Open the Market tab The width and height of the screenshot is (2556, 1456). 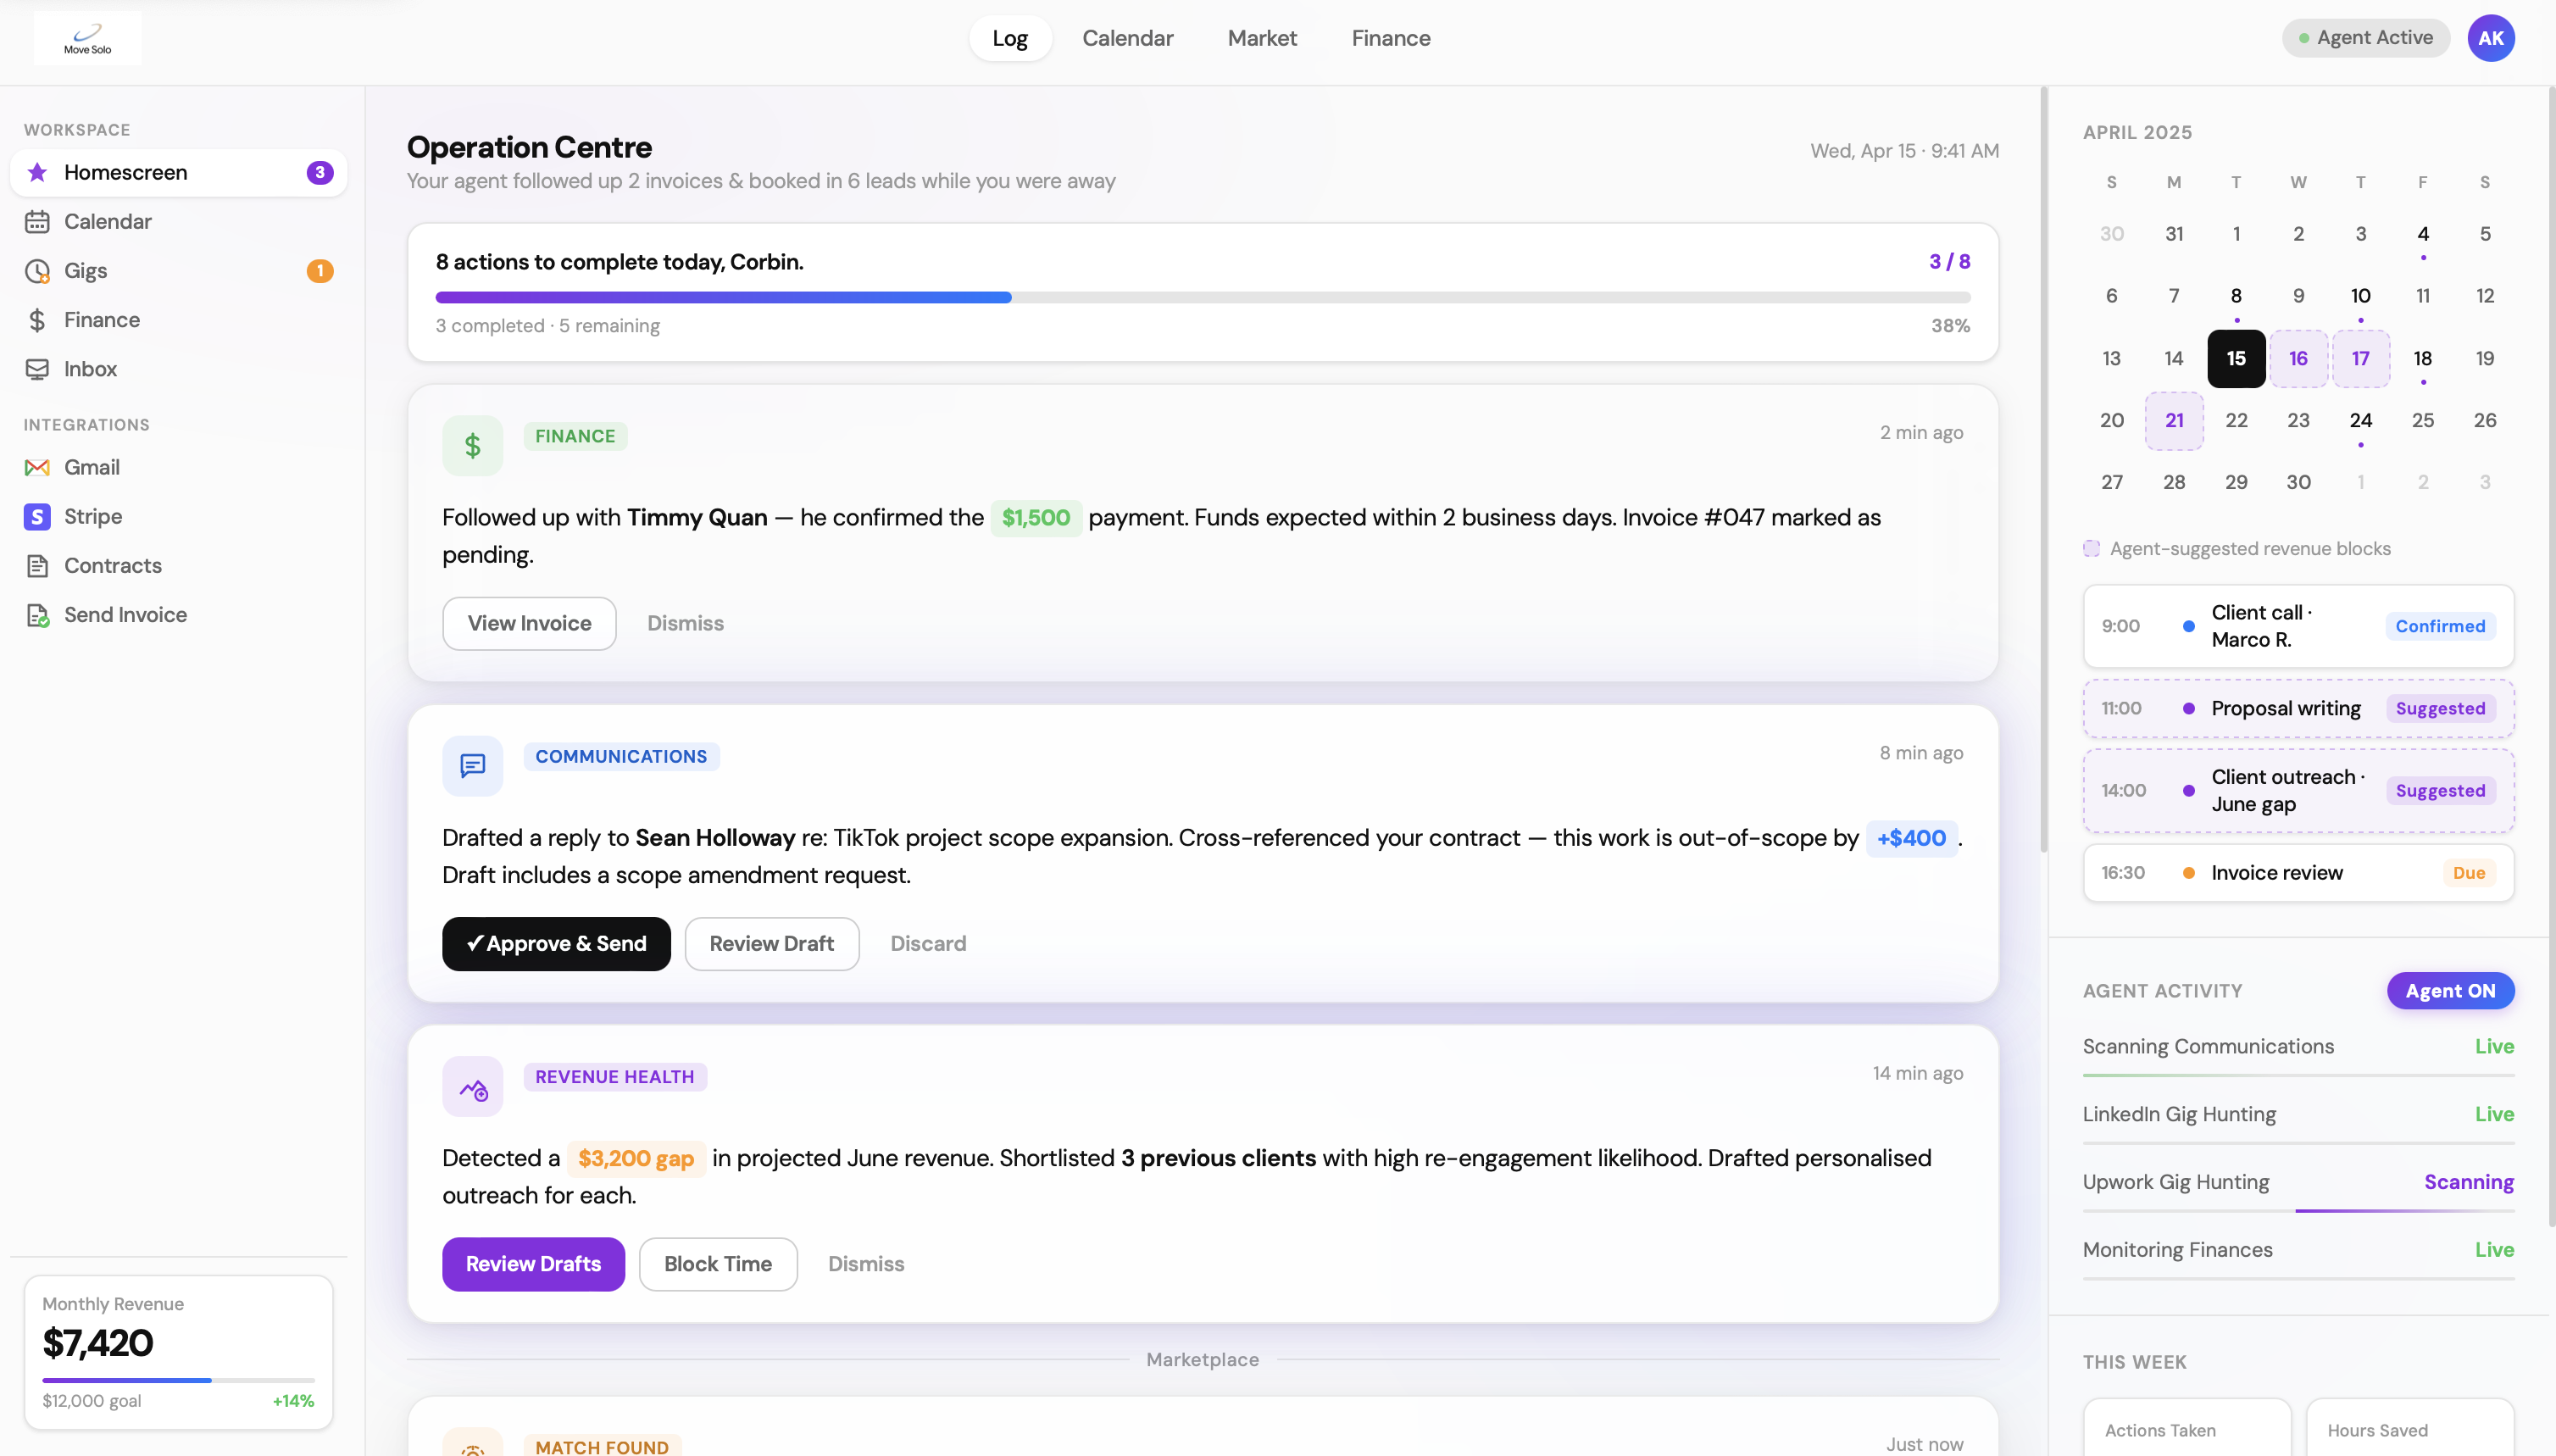click(x=1261, y=38)
